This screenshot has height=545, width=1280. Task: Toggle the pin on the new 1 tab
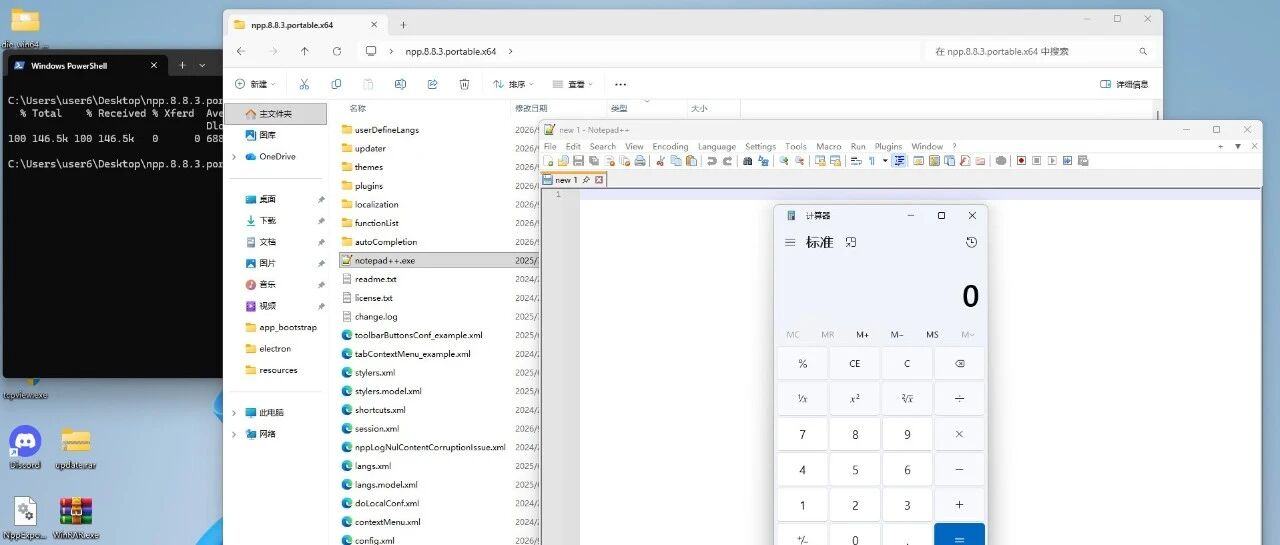587,180
